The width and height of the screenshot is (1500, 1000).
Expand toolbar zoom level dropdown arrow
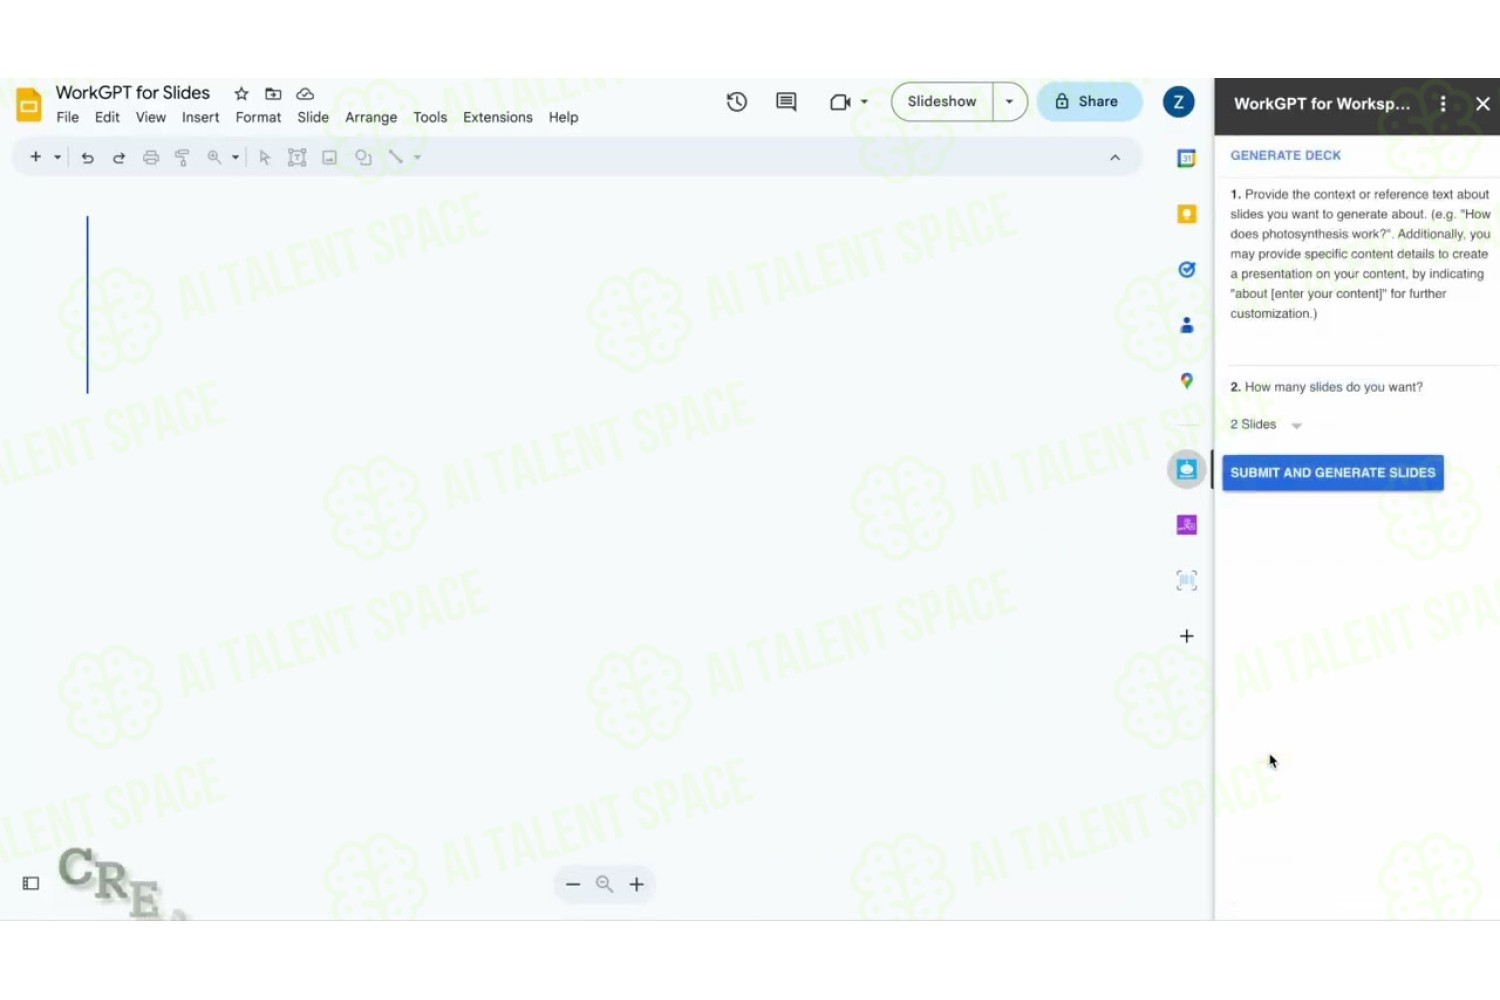235,157
